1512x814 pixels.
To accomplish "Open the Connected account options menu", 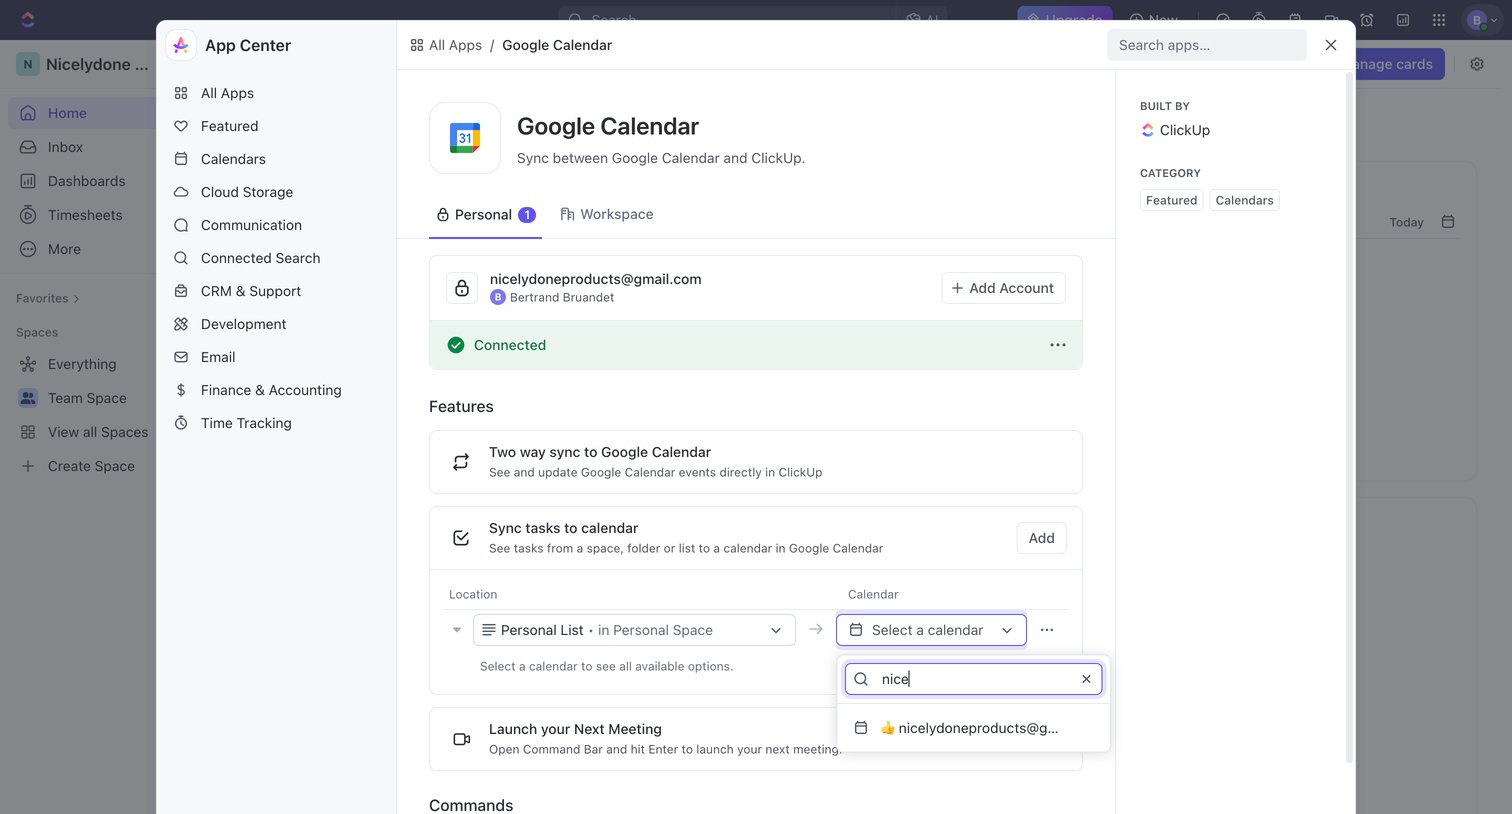I will point(1058,345).
